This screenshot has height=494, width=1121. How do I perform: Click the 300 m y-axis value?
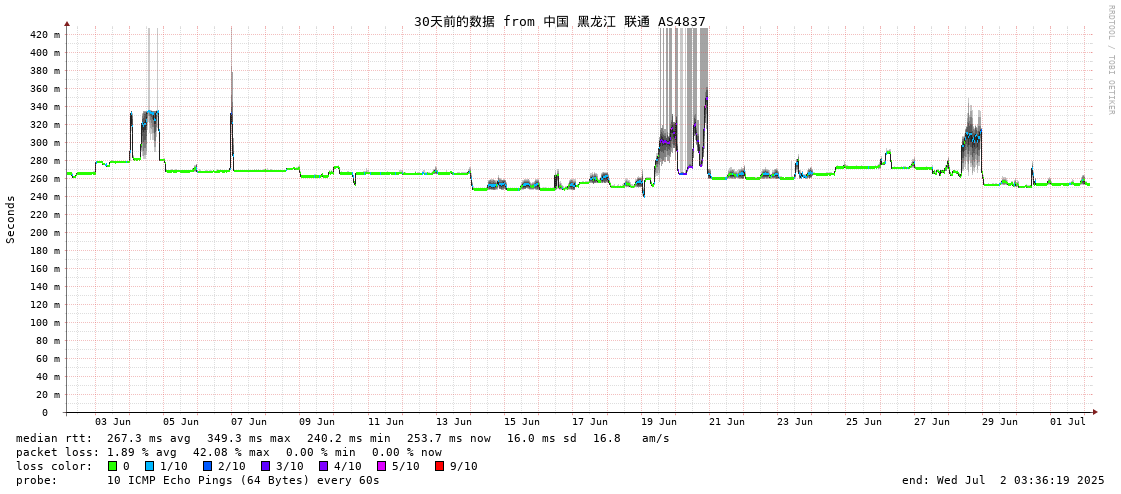[46, 142]
